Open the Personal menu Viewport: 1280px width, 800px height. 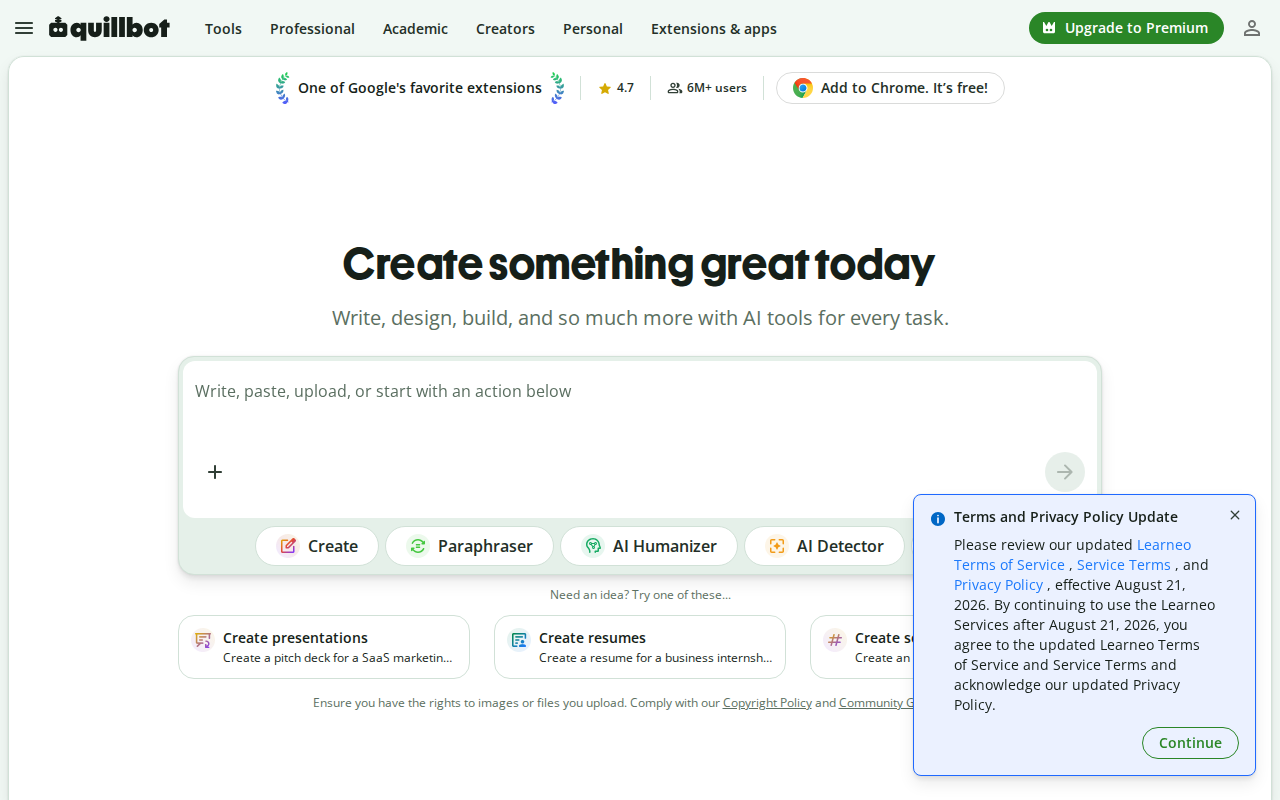click(593, 28)
